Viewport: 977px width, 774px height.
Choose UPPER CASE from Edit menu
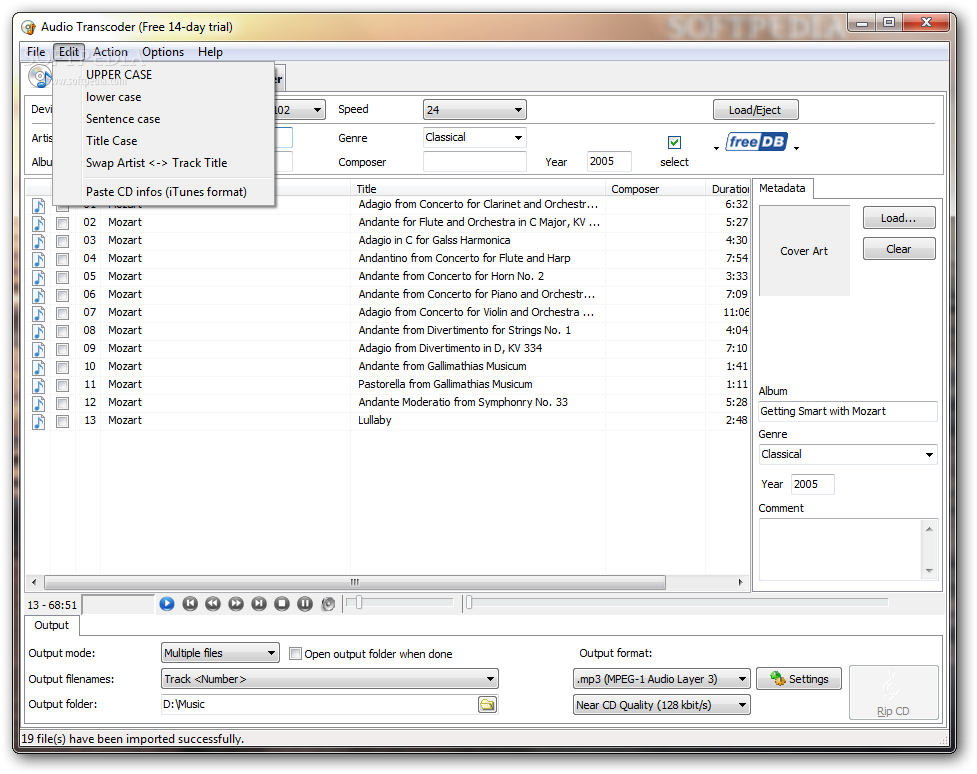(164, 75)
